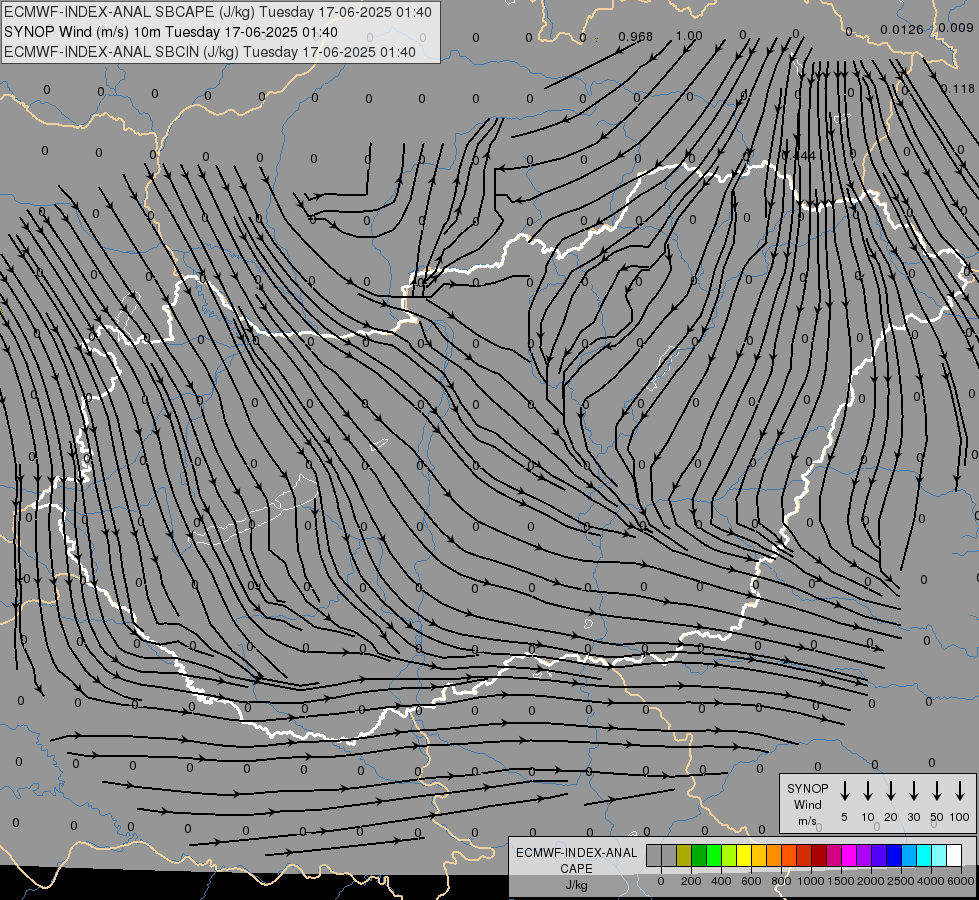Click the bright magenta legend swatch

click(849, 855)
